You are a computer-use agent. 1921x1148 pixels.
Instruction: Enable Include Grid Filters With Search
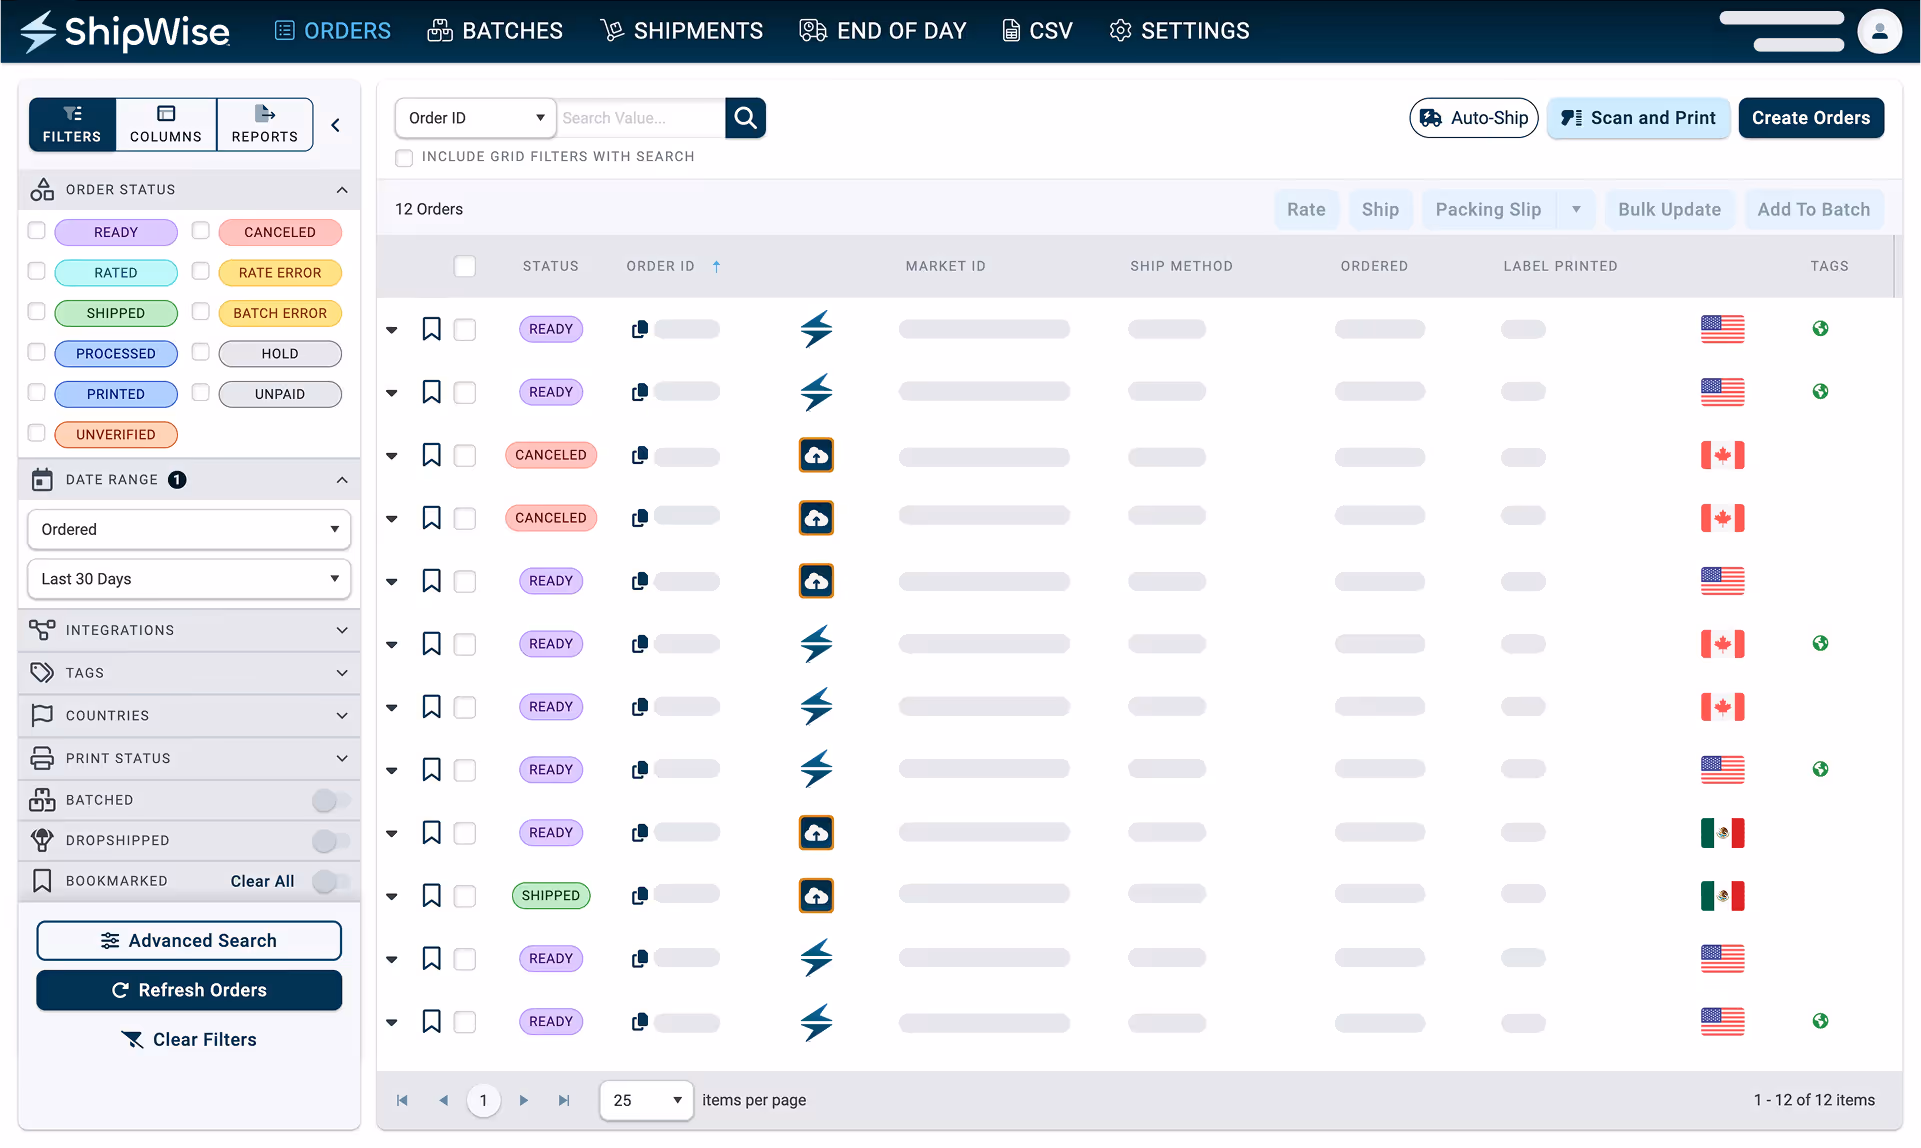pos(404,157)
